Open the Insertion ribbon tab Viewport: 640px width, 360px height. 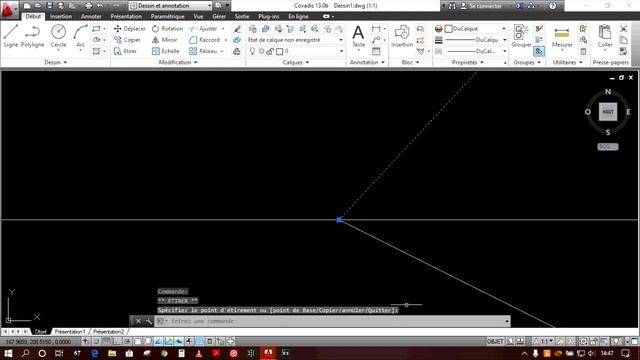(61, 16)
